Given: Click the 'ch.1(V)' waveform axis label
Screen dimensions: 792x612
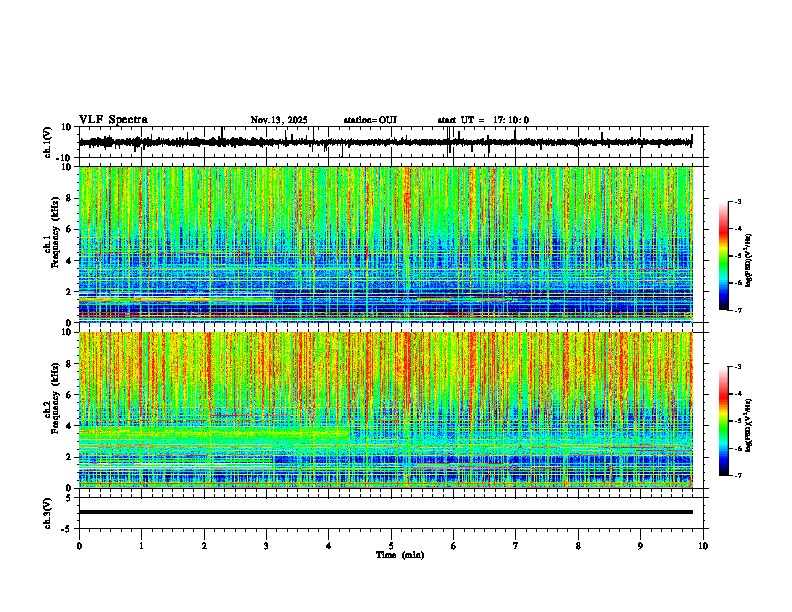Looking at the screenshot, I should click(x=48, y=142).
